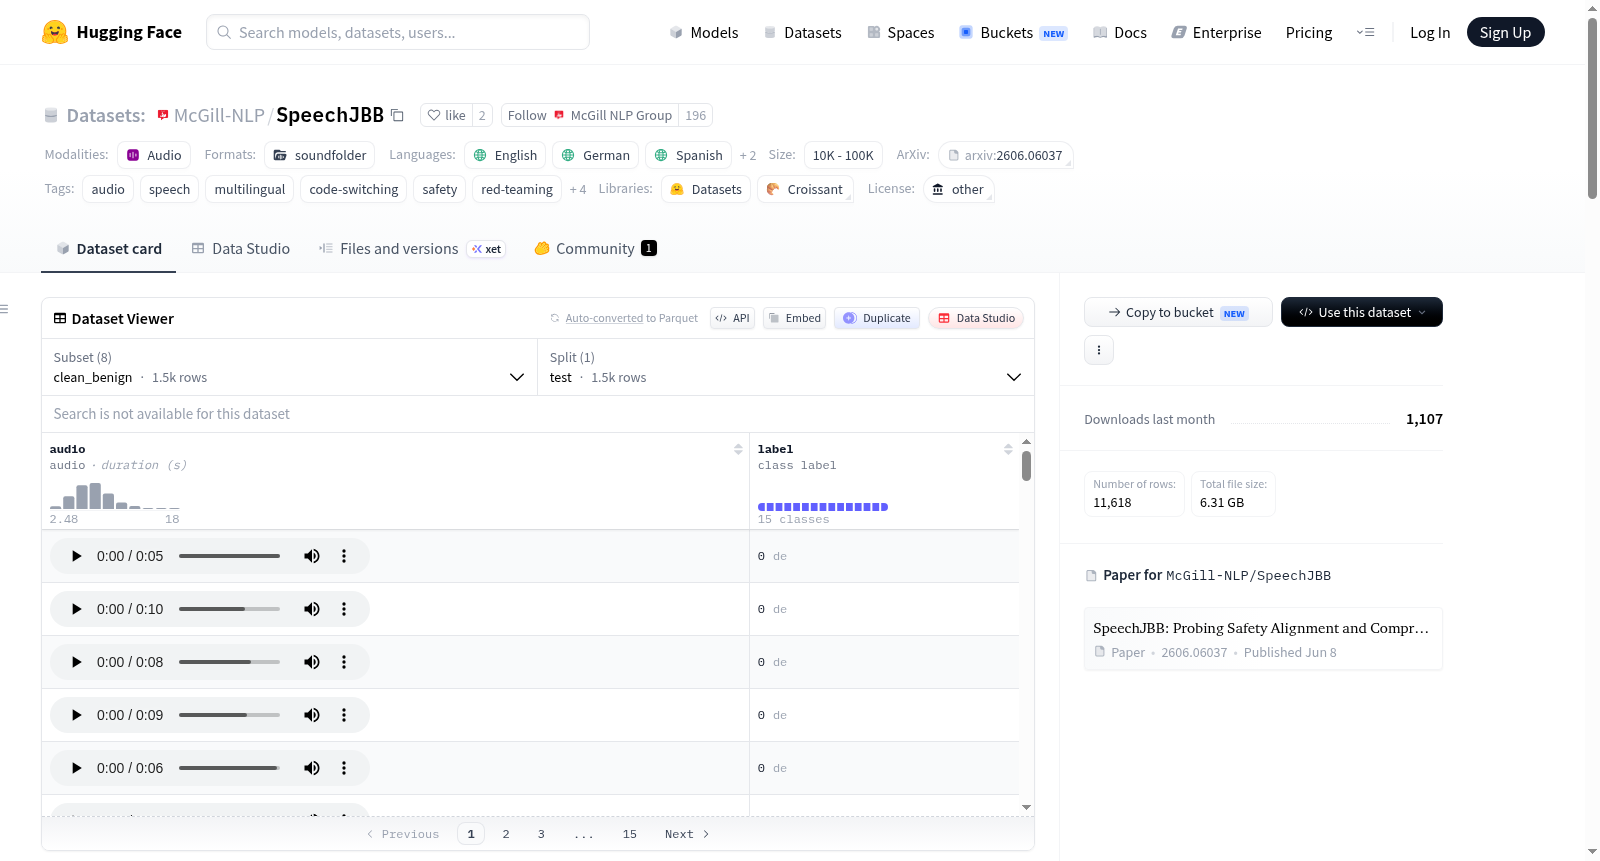This screenshot has height=861, width=1600.
Task: Expand the navigation overflow menu icon
Action: (1365, 32)
